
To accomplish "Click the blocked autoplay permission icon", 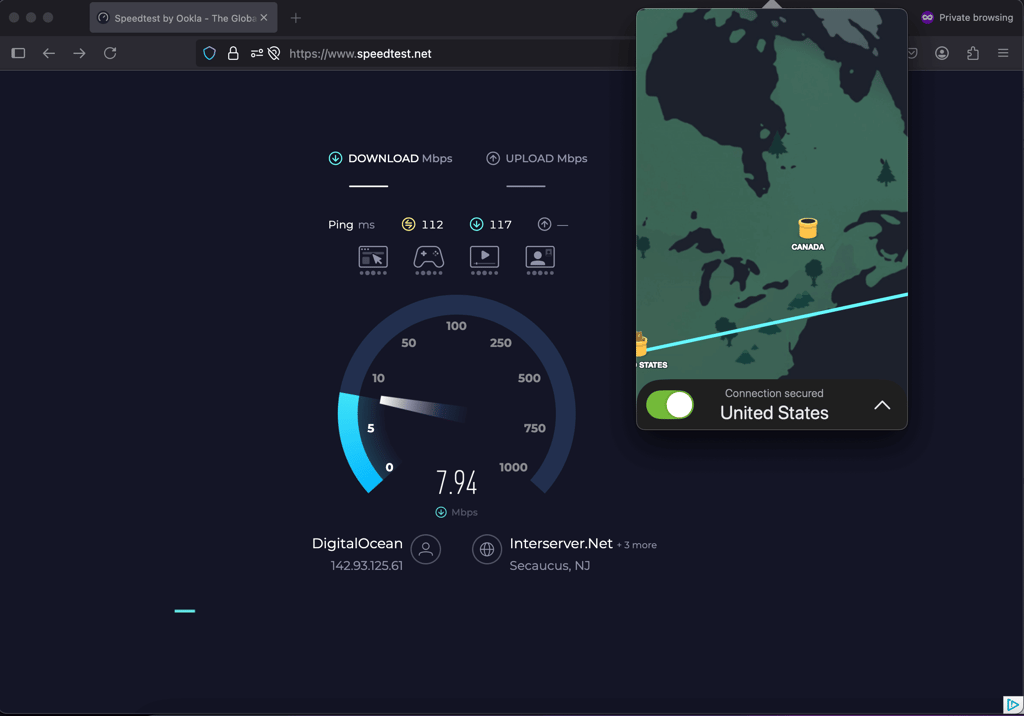I will coord(274,53).
